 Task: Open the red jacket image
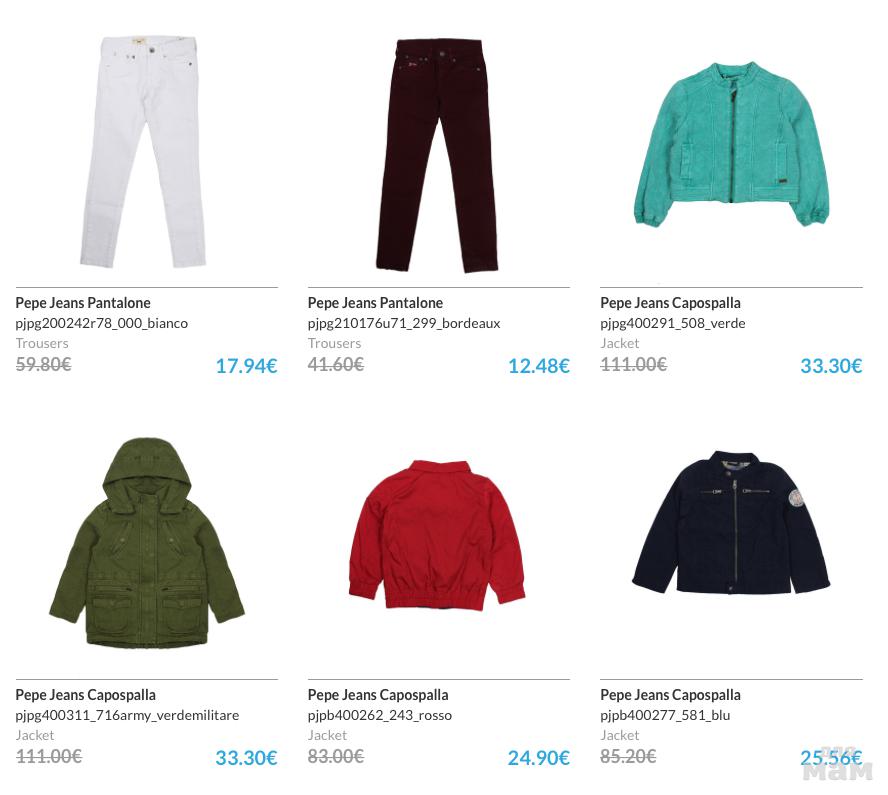click(x=437, y=536)
